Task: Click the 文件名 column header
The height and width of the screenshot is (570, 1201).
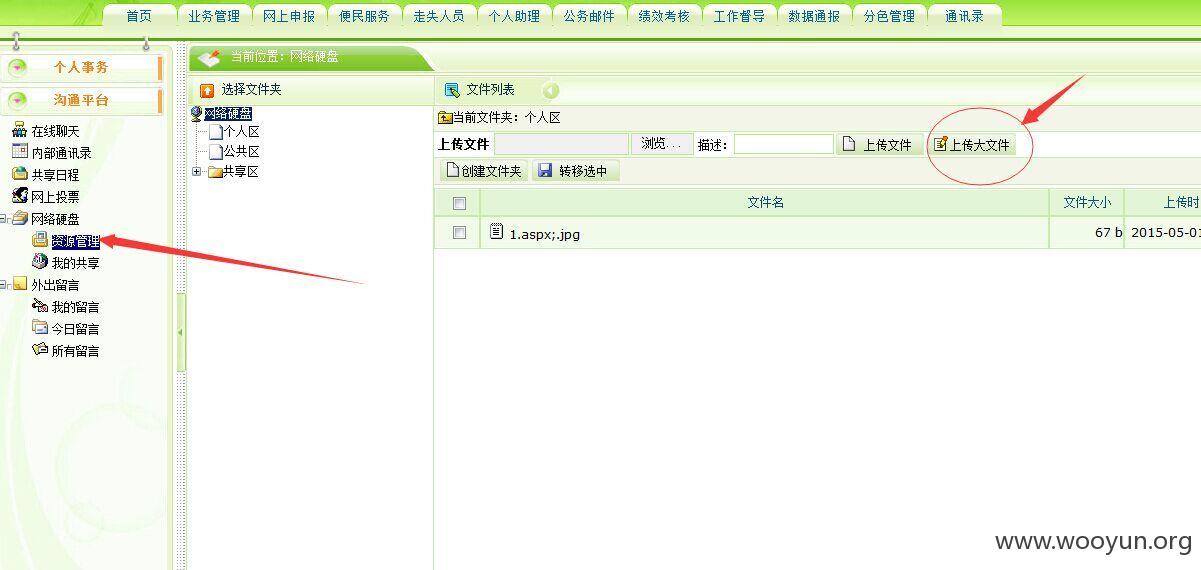Action: 765,203
